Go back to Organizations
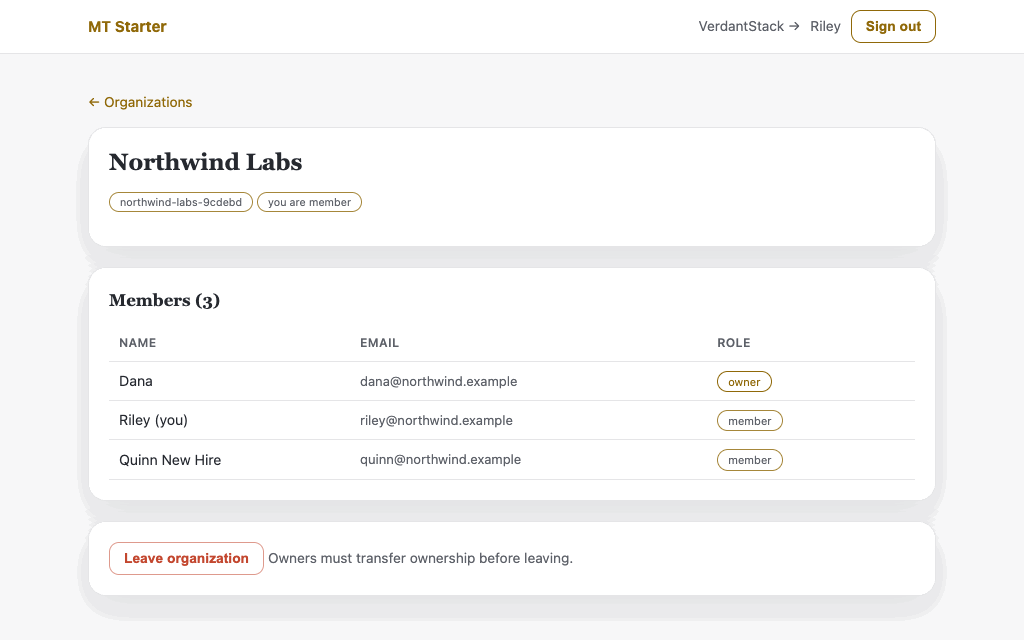Viewport: 1024px width, 640px height. (140, 102)
